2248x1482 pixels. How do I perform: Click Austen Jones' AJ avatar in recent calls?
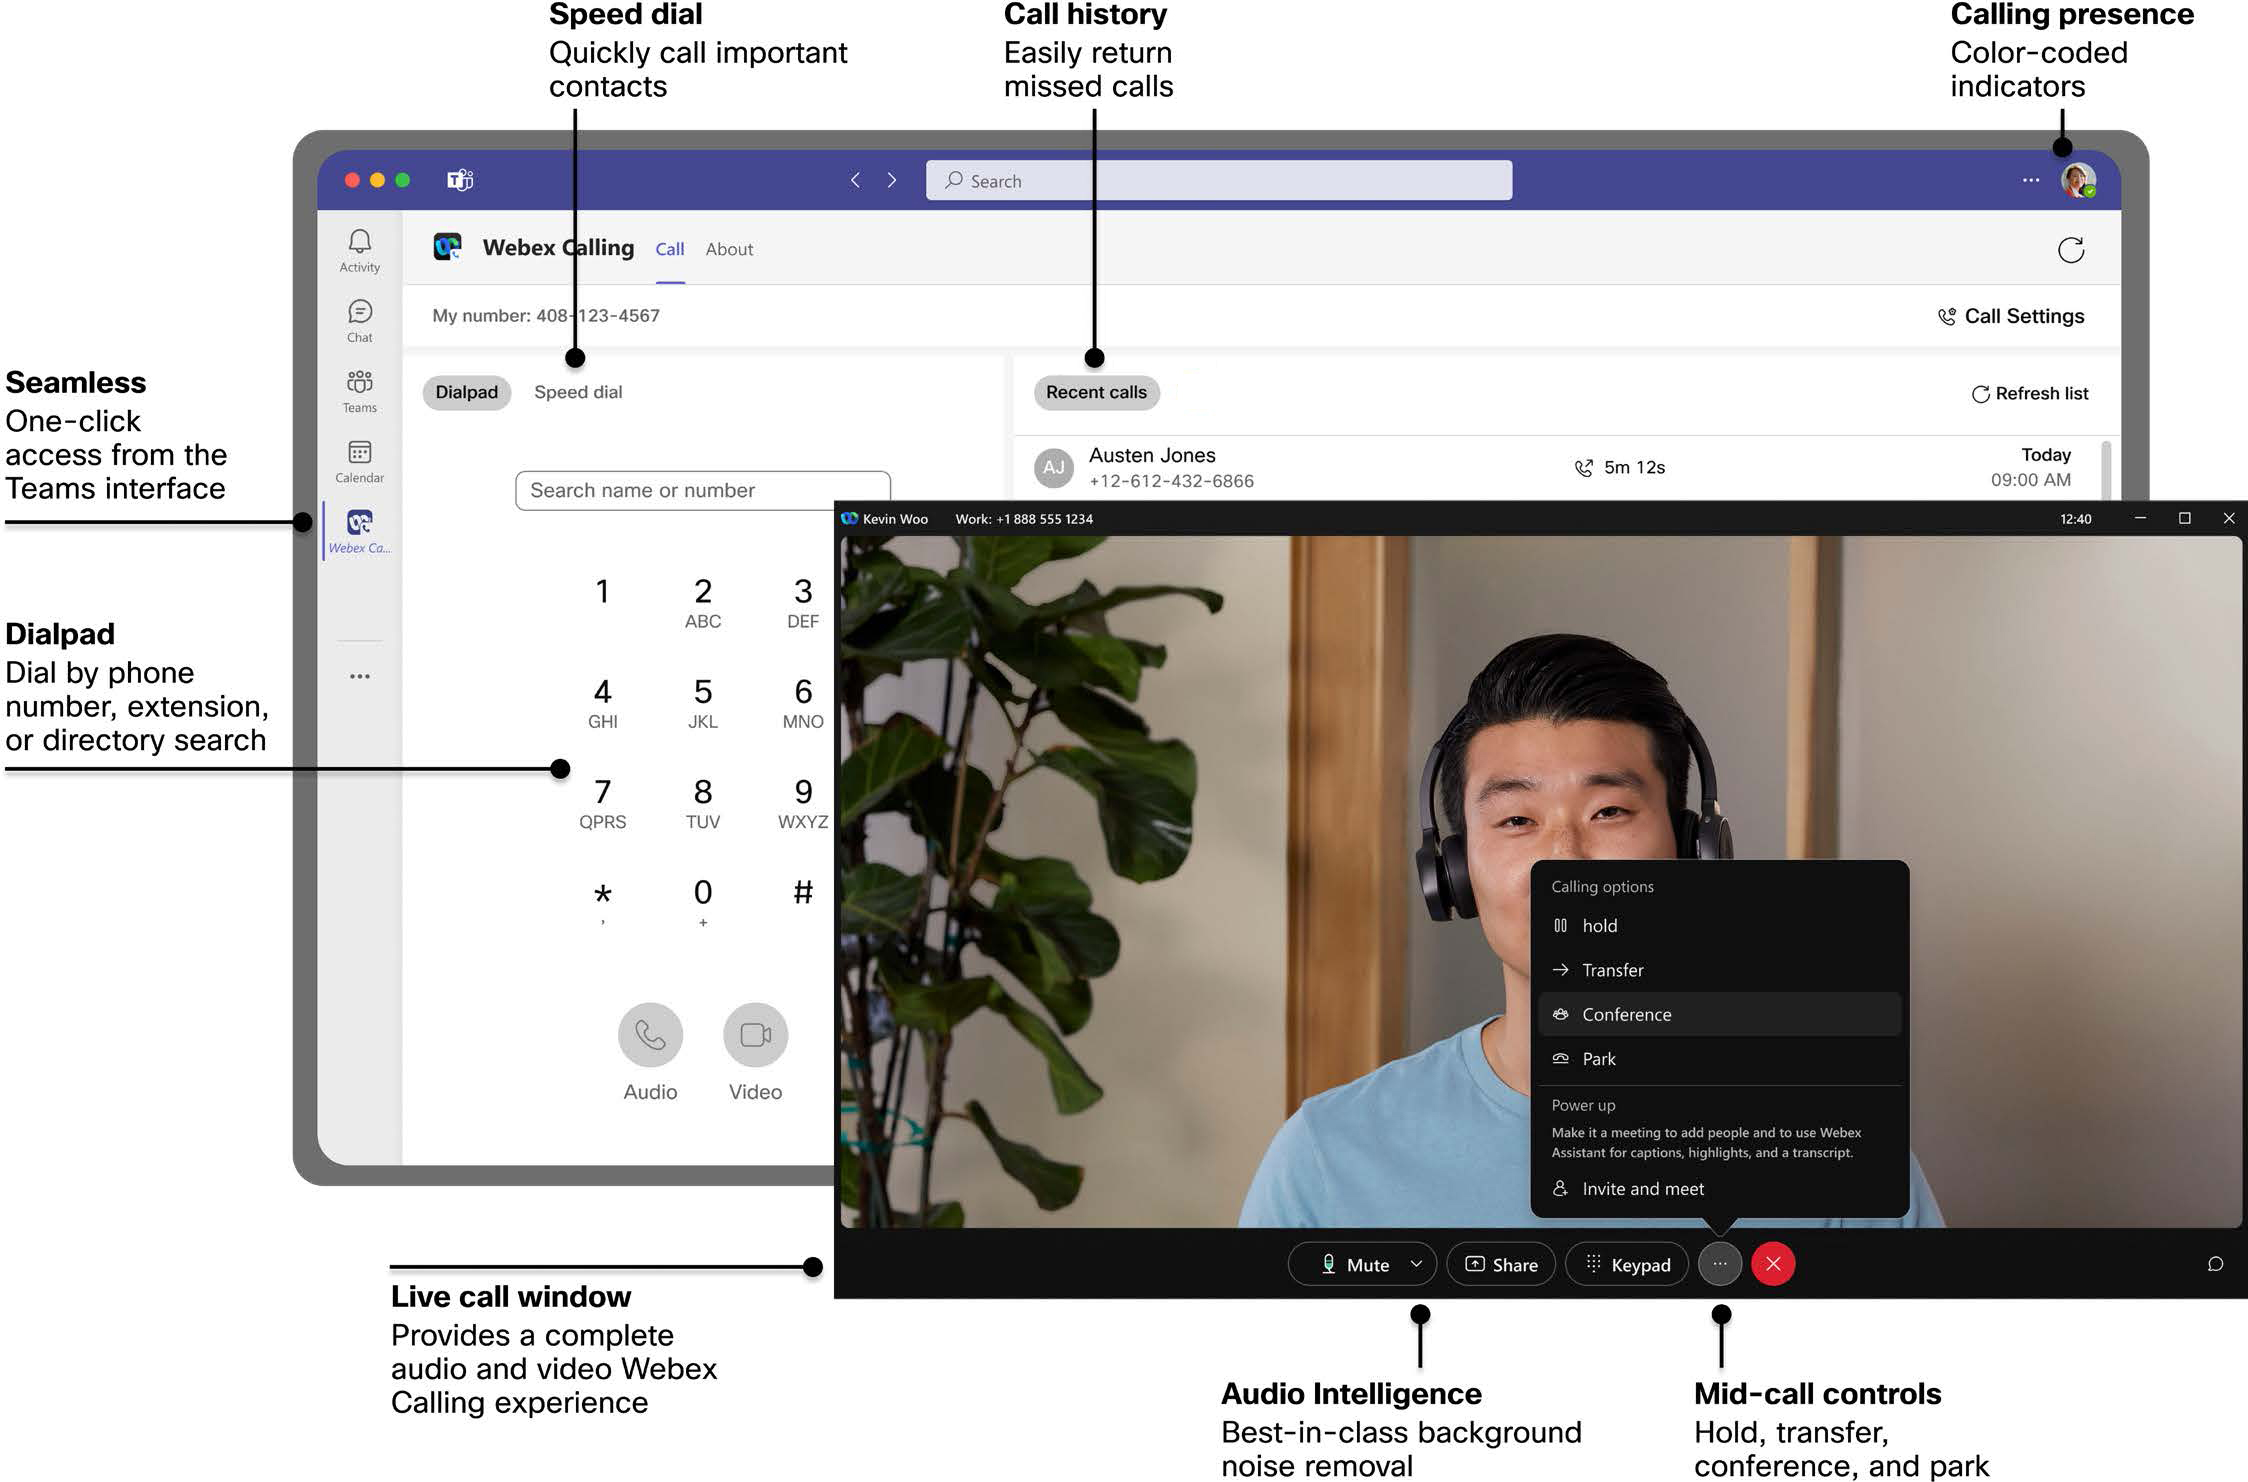point(1053,467)
